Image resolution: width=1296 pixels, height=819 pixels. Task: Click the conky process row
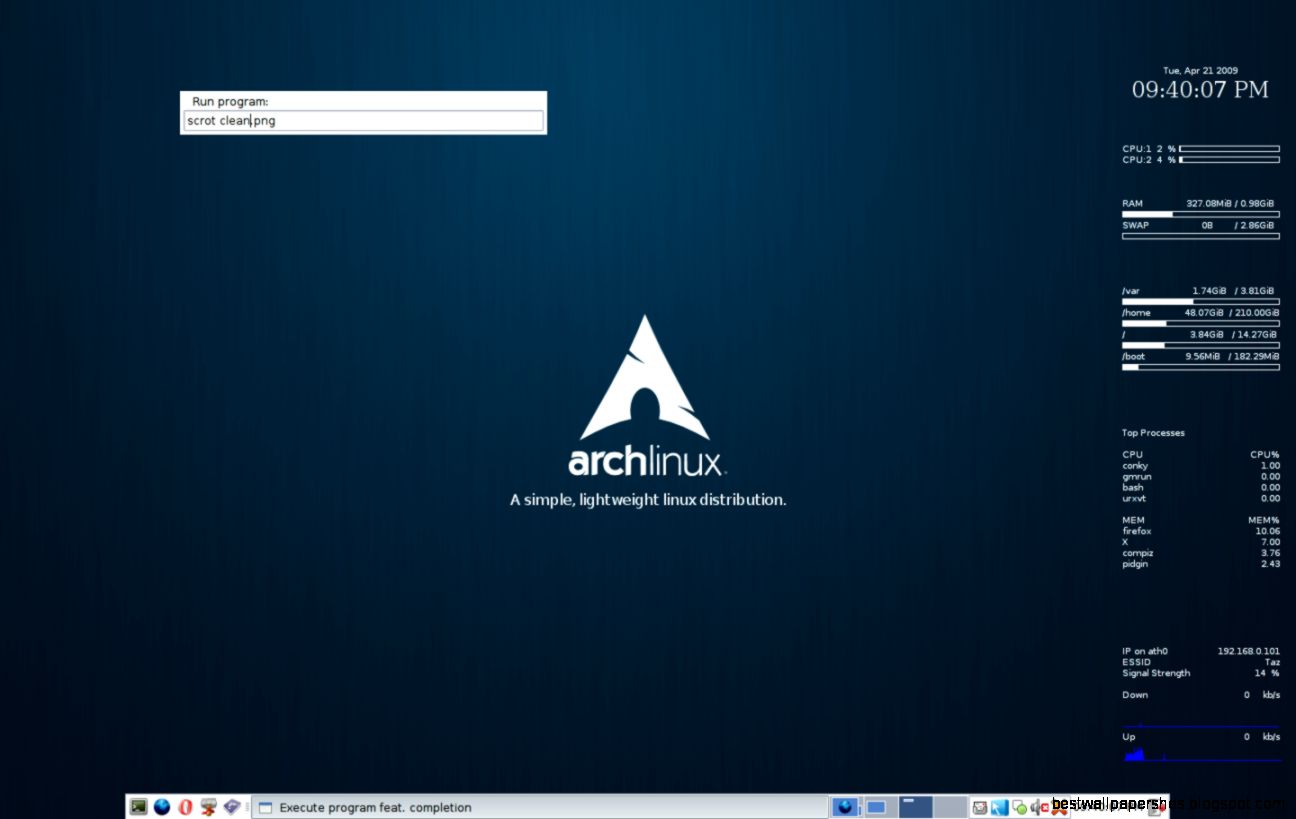[1200, 466]
